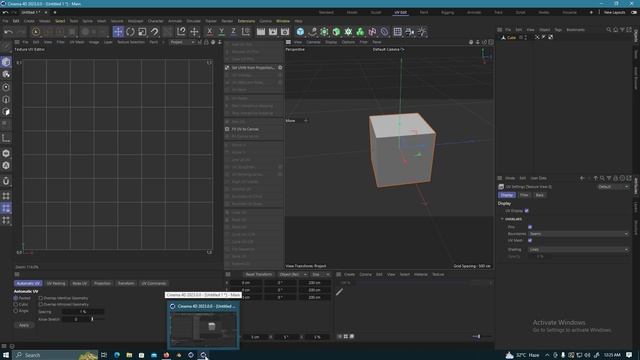Click the Render View clapperboard icon
The width and height of the screenshot is (640, 360).
tap(261, 31)
